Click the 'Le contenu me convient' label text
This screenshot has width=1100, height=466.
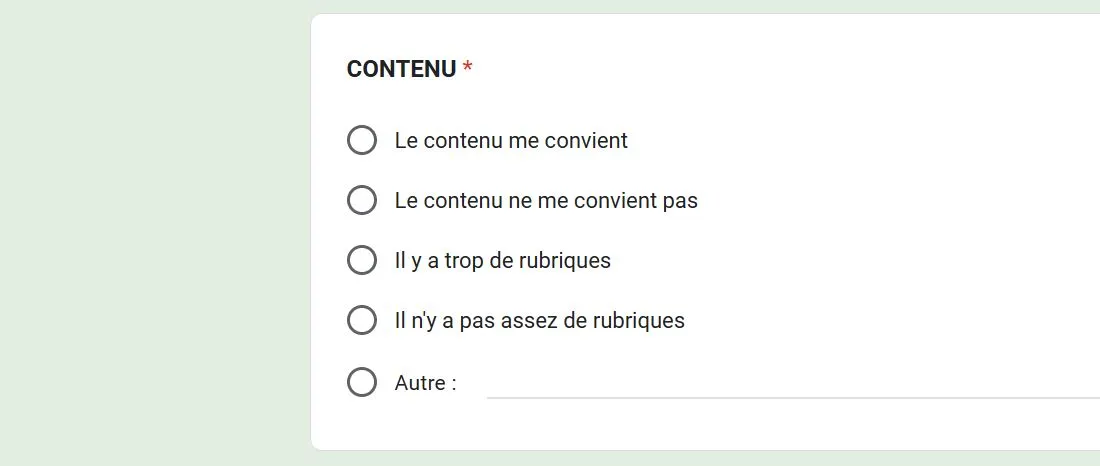(511, 141)
